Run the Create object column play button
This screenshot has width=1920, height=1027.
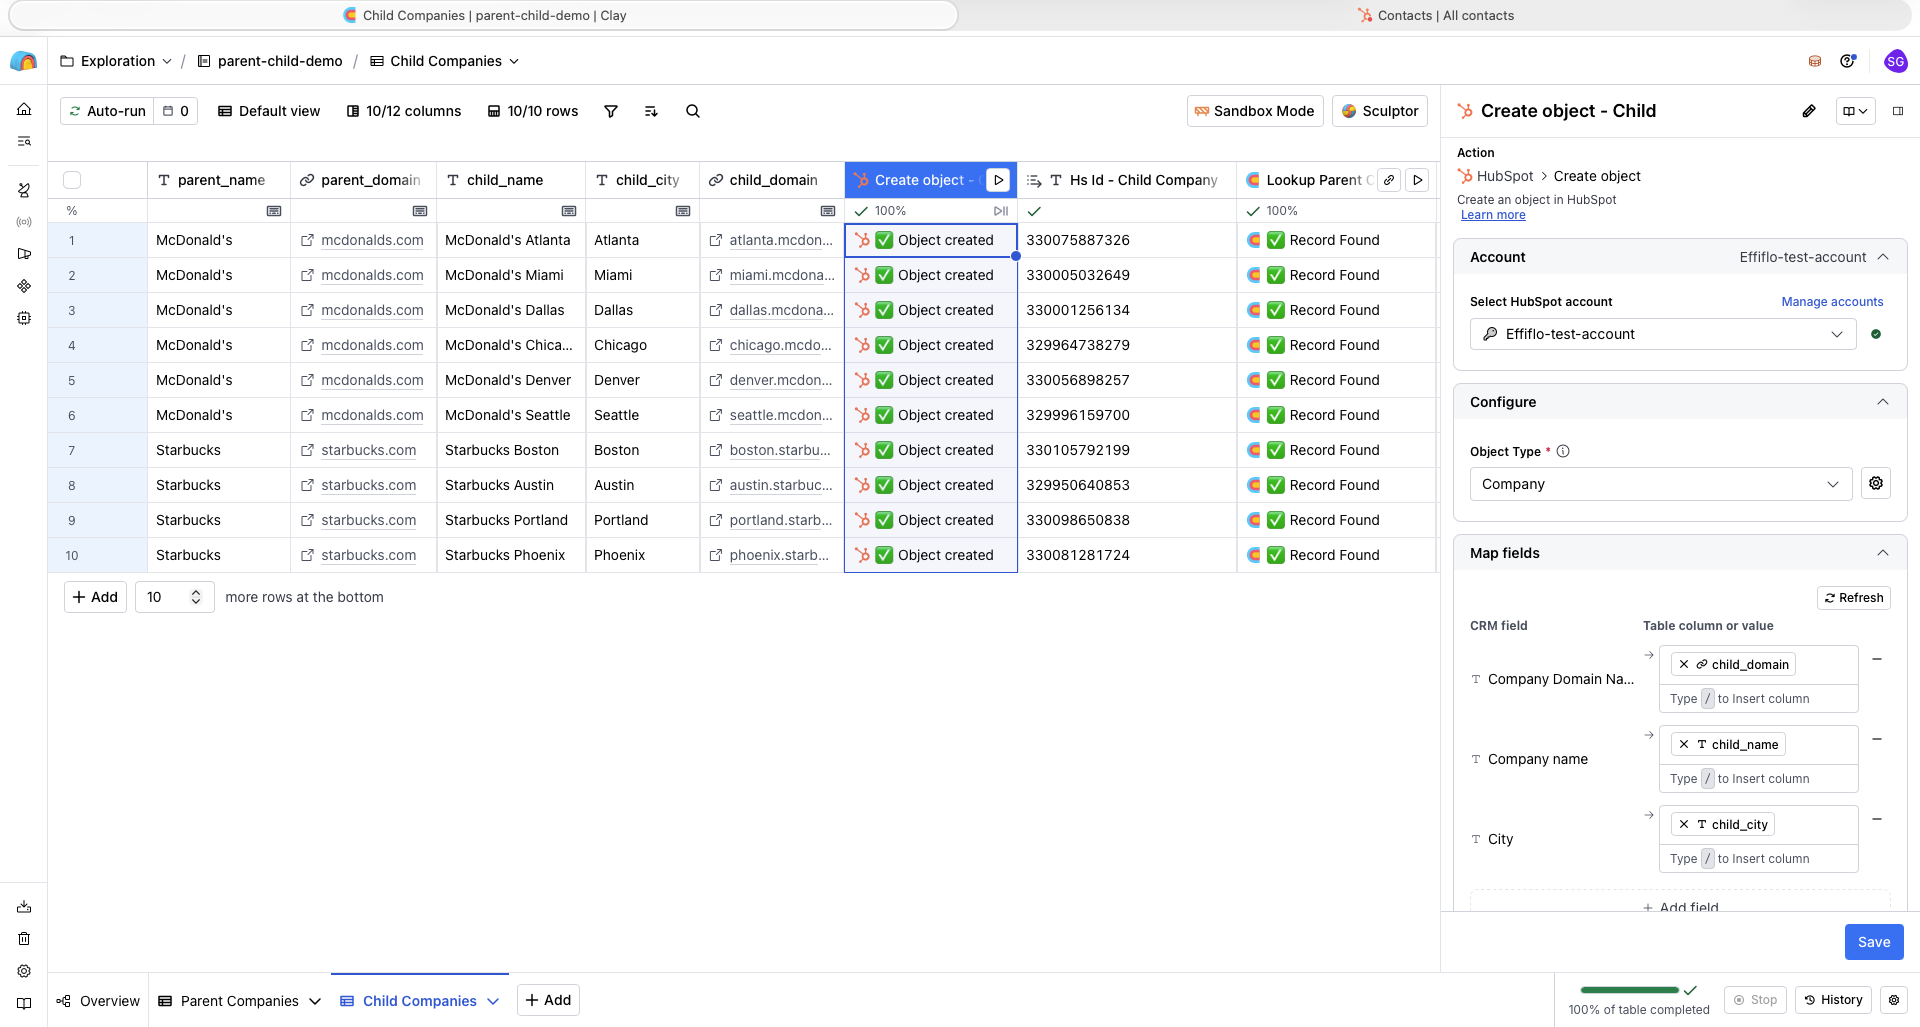[x=998, y=180]
